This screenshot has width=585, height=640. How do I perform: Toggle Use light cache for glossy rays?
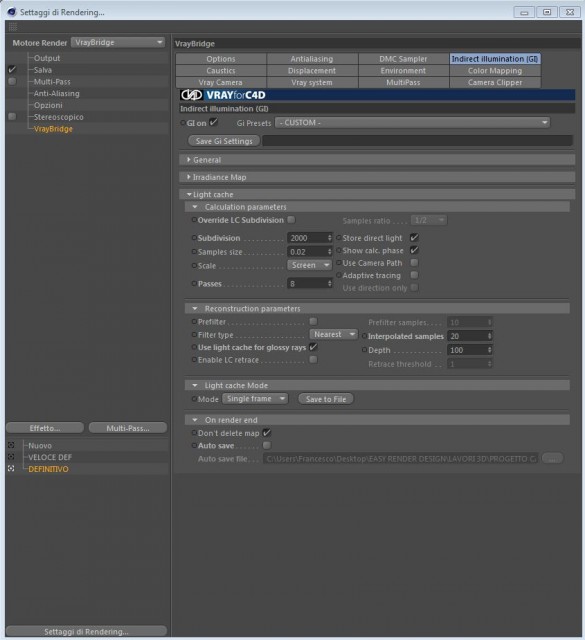tap(313, 347)
